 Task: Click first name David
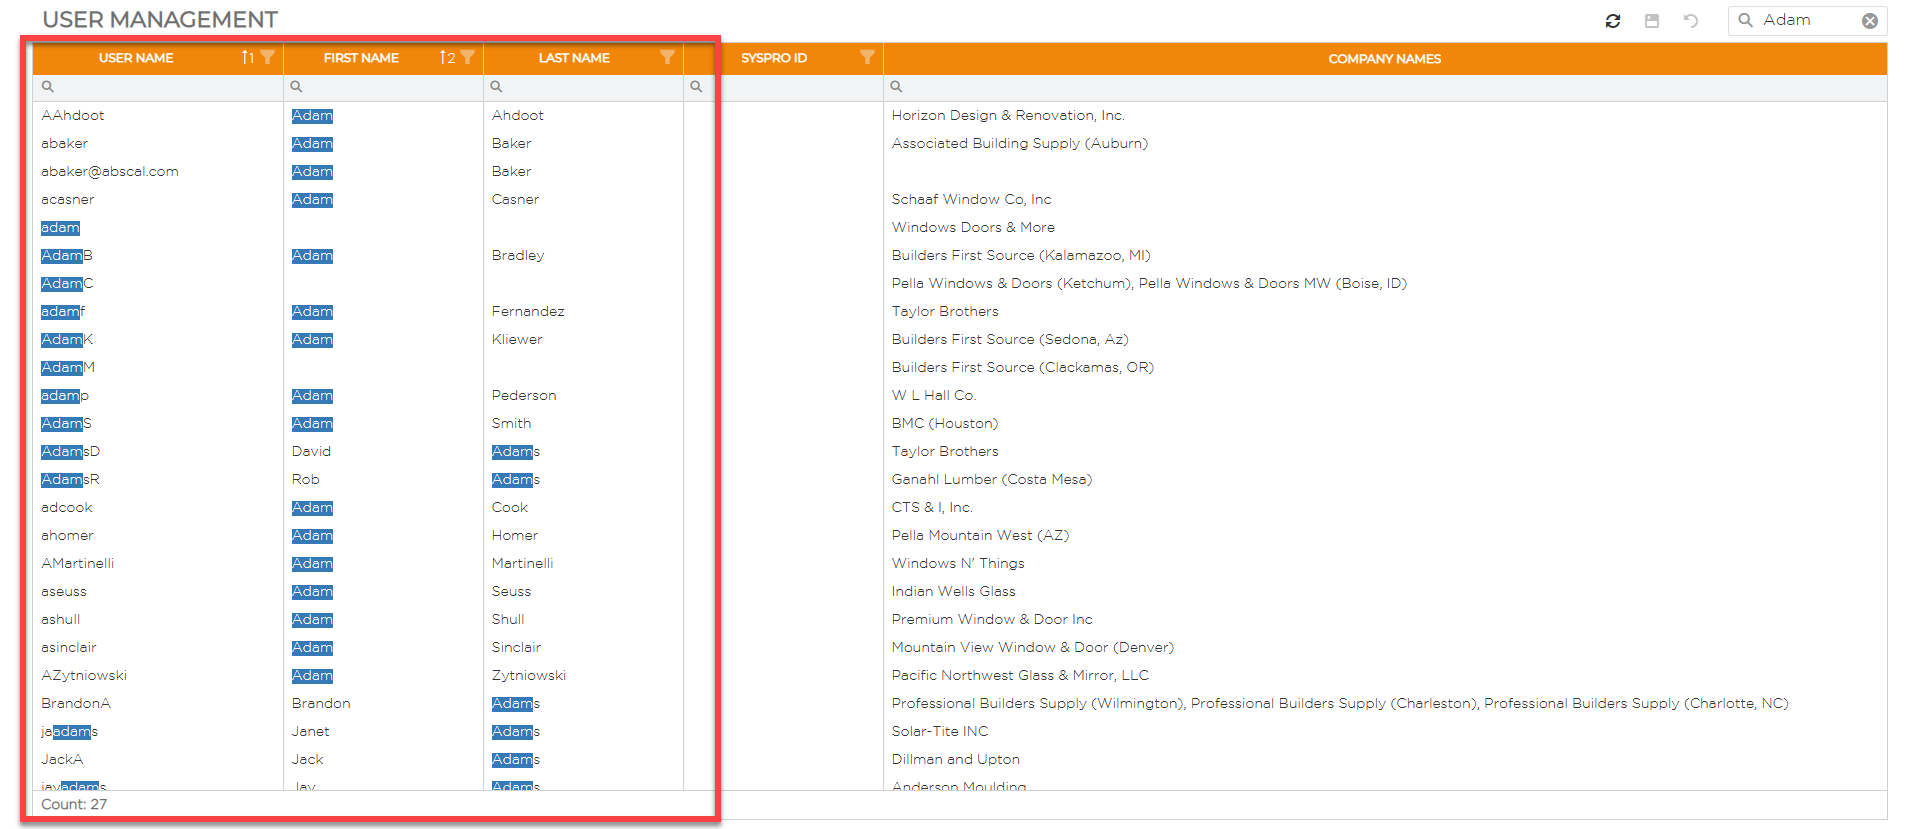[311, 451]
